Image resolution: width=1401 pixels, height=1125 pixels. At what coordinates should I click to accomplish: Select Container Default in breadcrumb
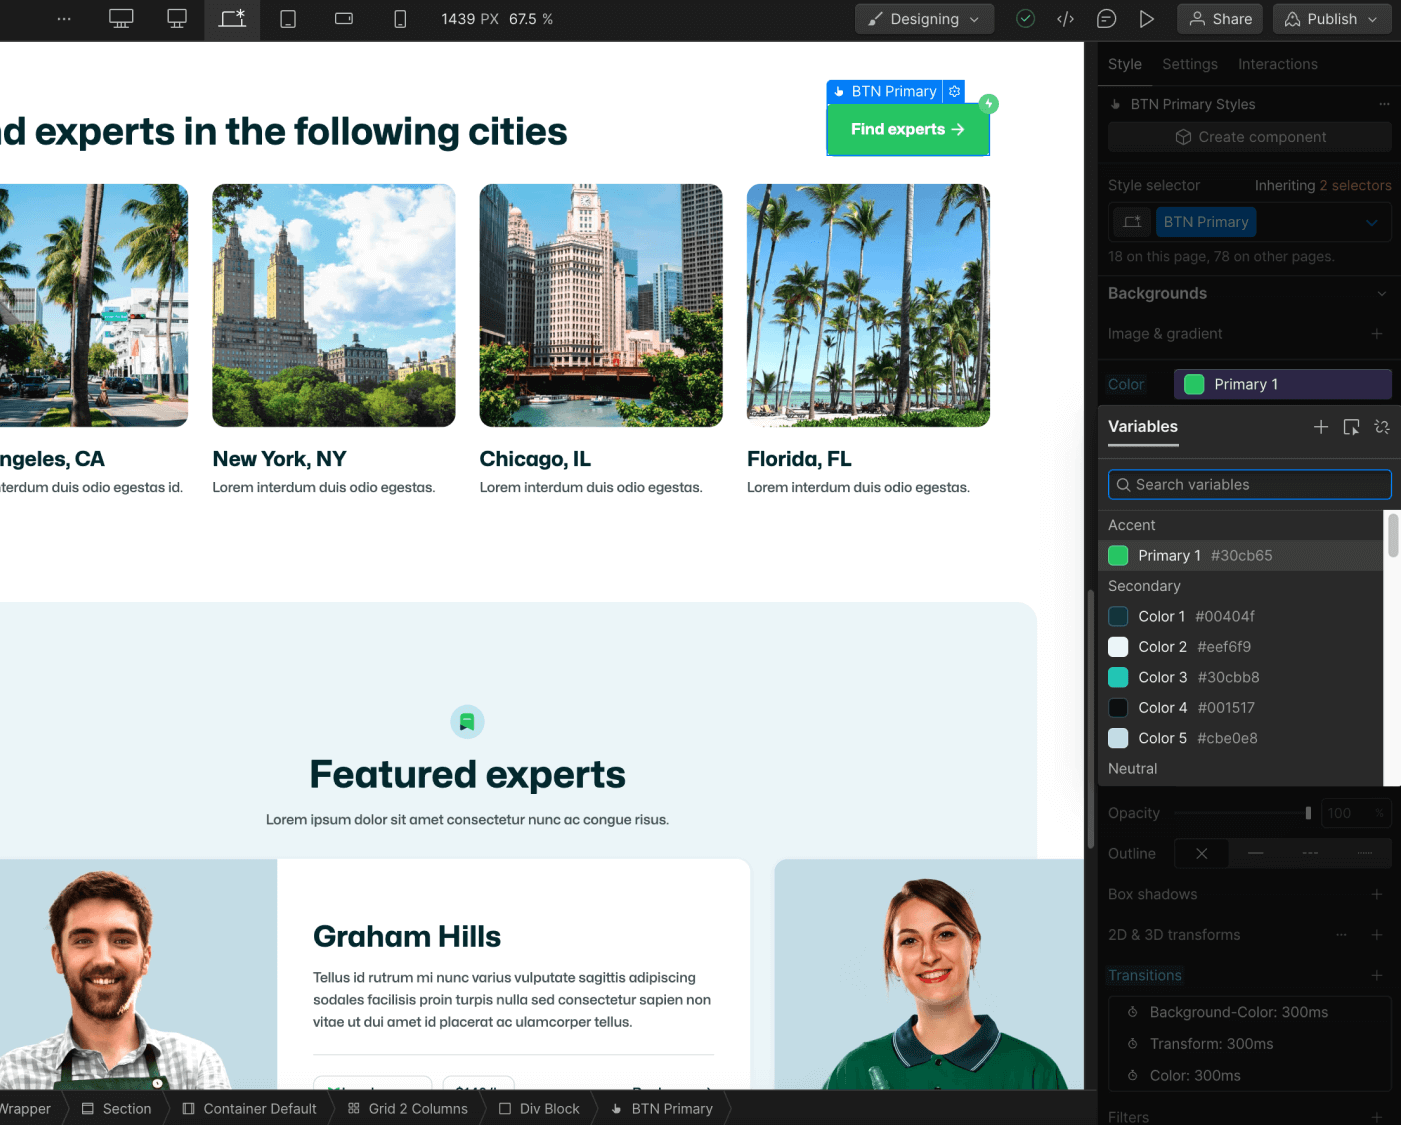point(249,1109)
